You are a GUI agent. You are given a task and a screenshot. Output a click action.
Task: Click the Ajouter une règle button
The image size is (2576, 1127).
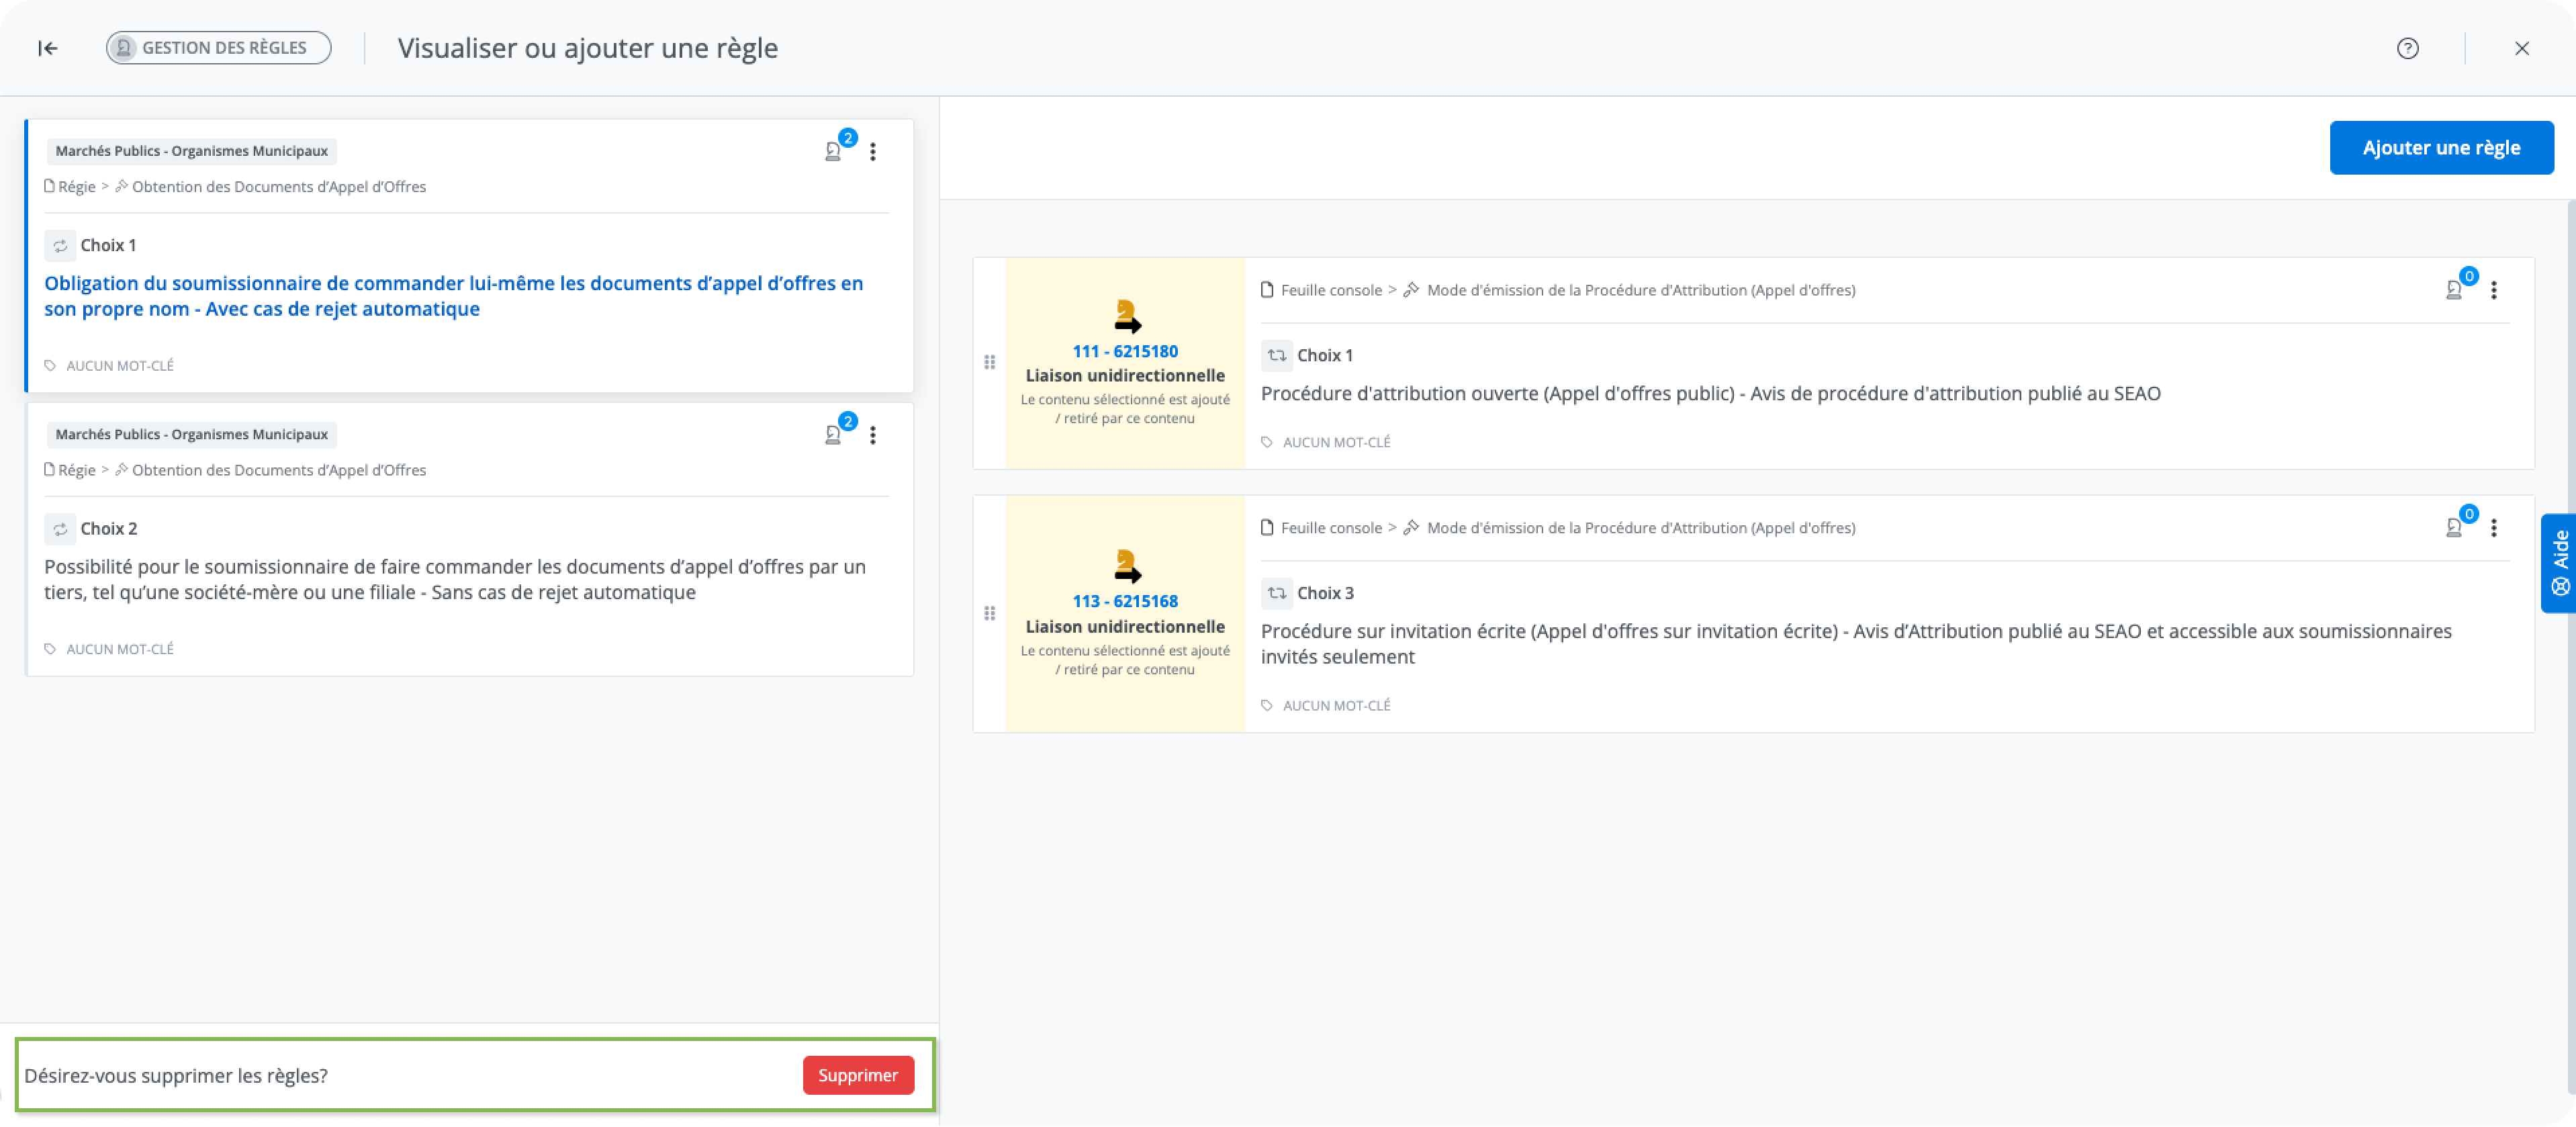click(2441, 148)
